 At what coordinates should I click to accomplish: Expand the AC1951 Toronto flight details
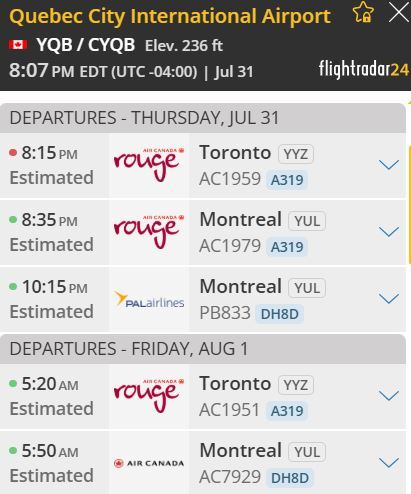389,395
